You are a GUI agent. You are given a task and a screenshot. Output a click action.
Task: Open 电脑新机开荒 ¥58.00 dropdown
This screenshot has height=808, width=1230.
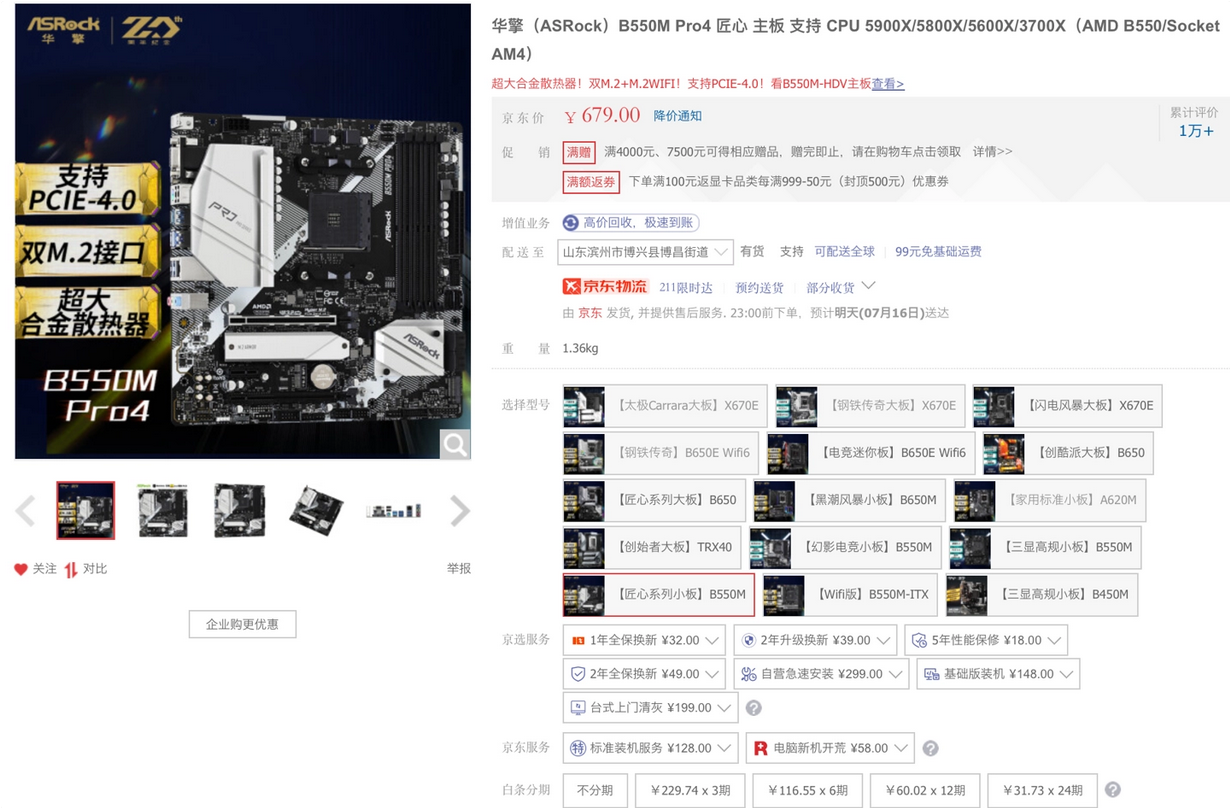[830, 748]
